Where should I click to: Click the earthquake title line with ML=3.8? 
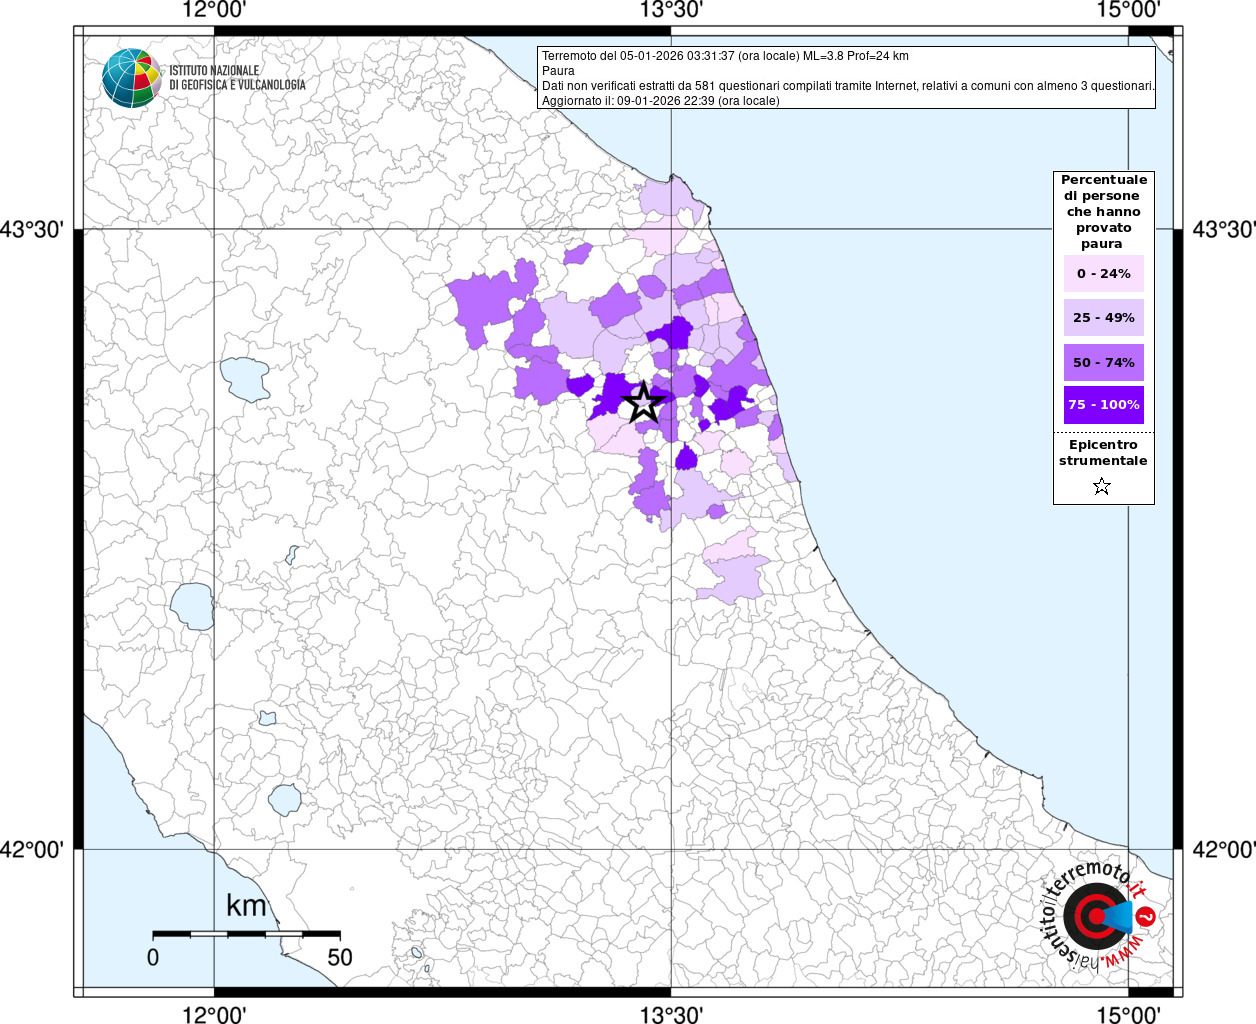(725, 56)
